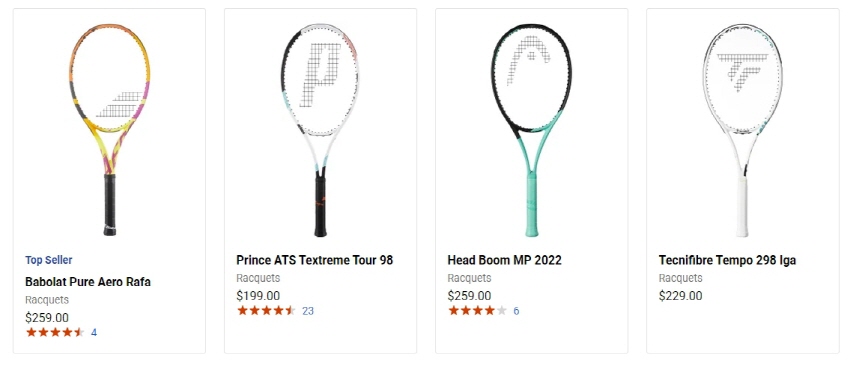
Task: Open the 23 reviews count for Prince
Action: (x=308, y=311)
